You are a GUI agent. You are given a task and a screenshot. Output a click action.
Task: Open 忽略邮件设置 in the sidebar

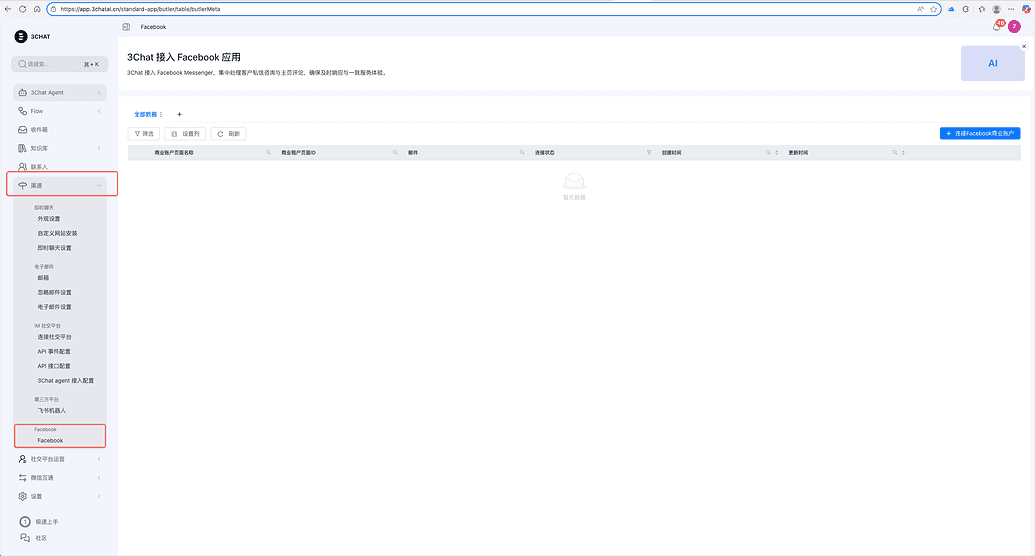coord(54,292)
